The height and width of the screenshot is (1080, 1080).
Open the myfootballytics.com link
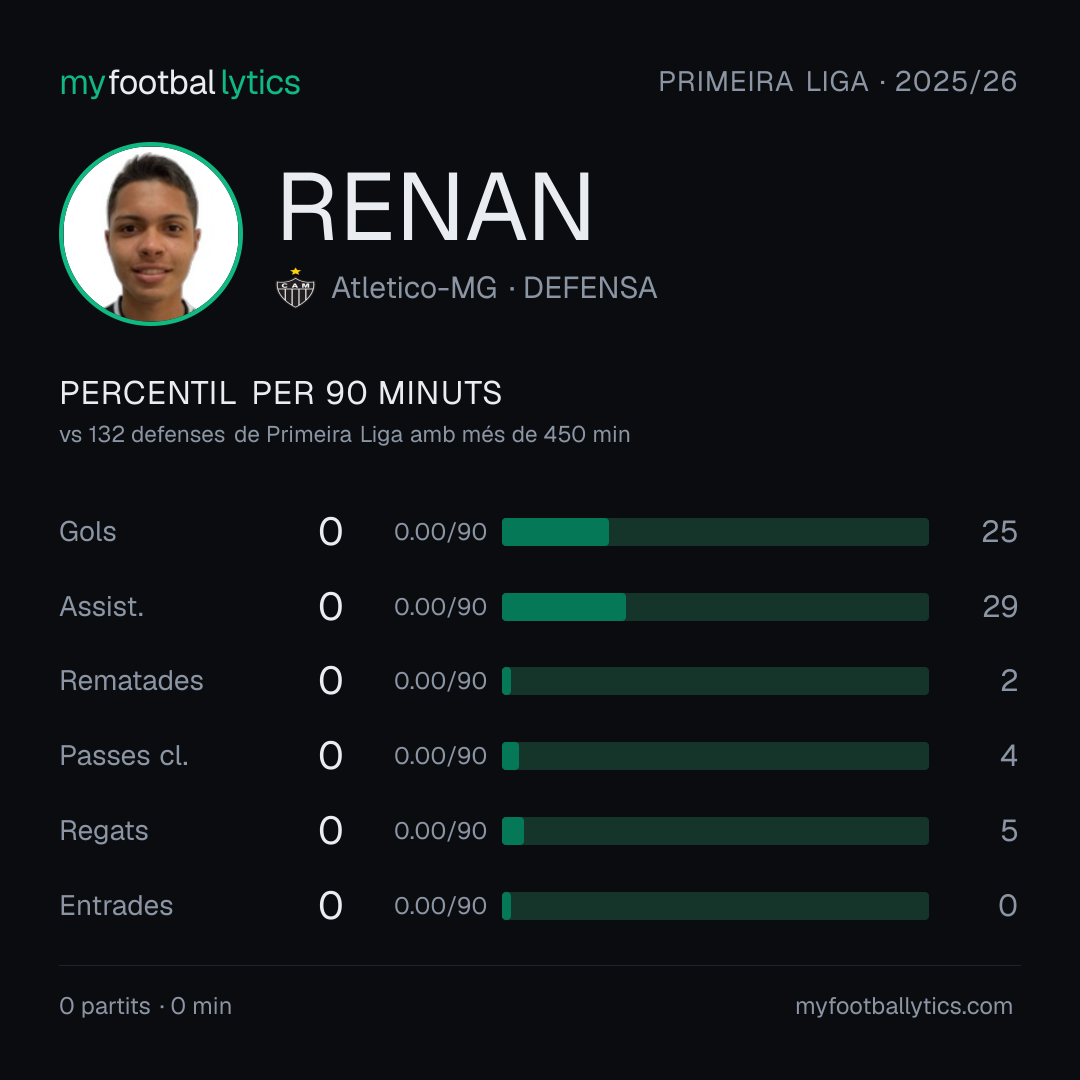904,1006
